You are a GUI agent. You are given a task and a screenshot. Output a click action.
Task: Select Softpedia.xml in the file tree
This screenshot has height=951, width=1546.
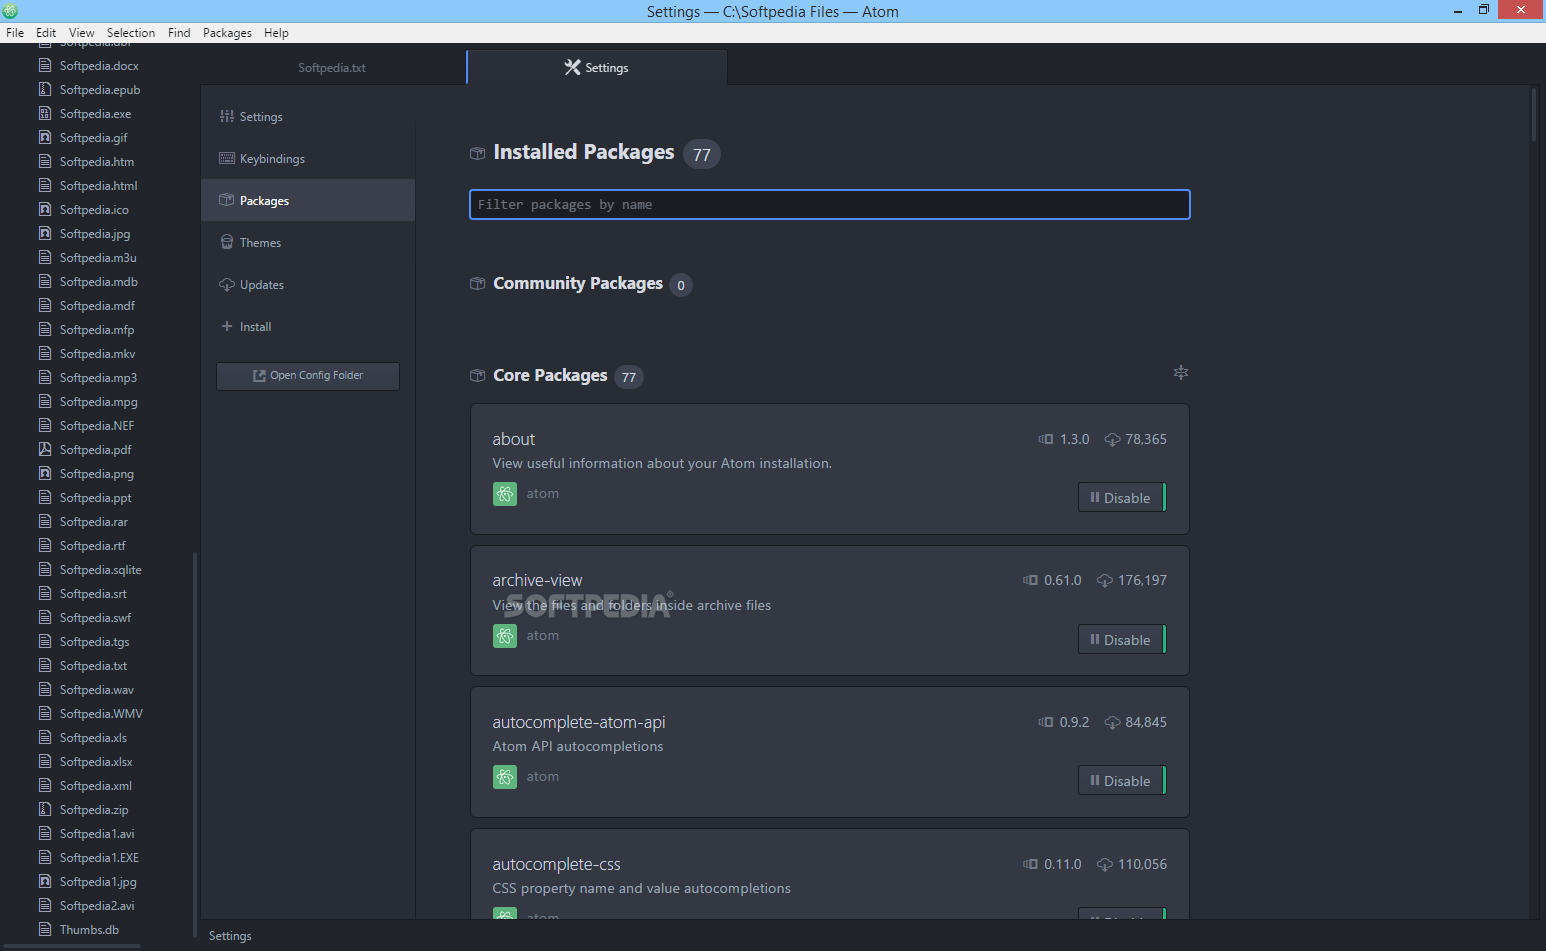(95, 786)
